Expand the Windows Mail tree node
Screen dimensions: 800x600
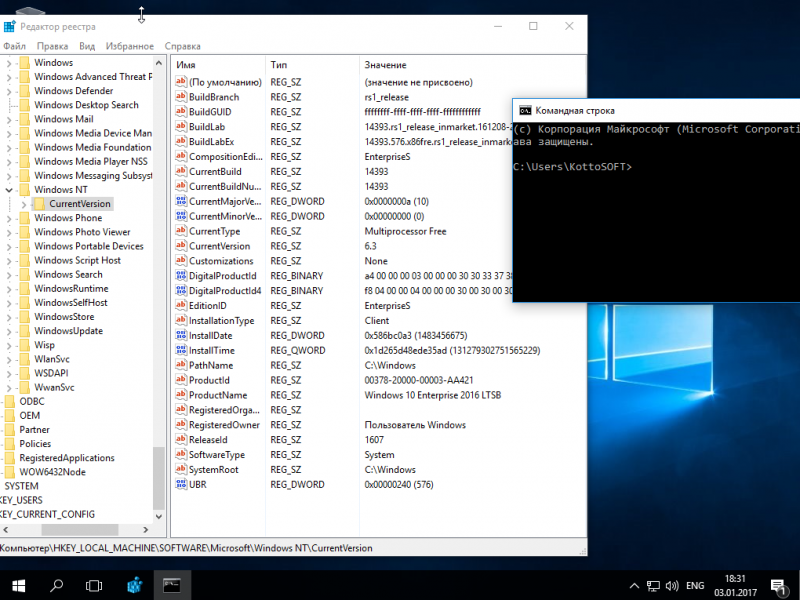click(9, 119)
